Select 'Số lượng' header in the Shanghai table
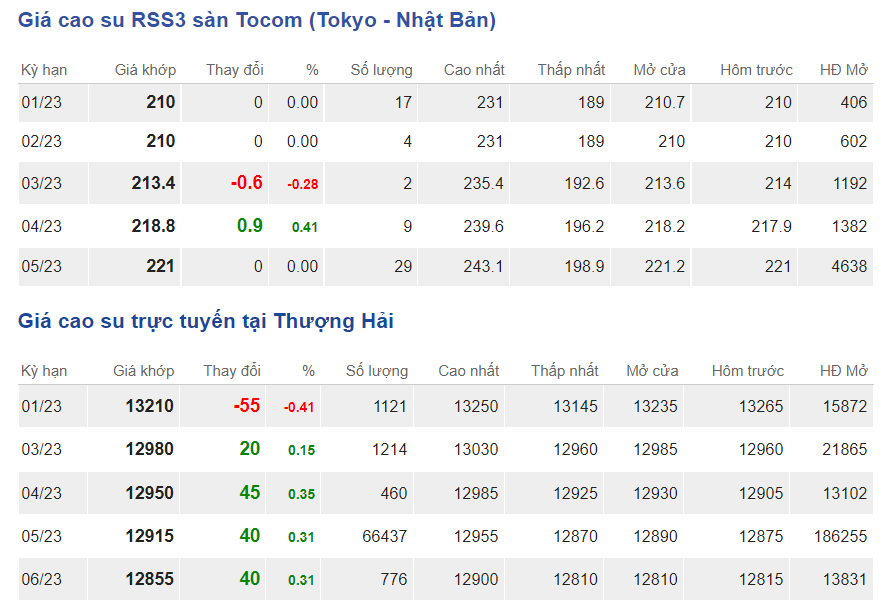The height and width of the screenshot is (608, 887). (377, 371)
